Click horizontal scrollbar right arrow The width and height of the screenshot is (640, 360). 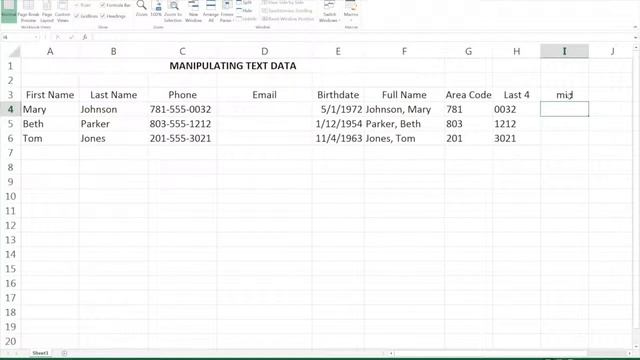pos(629,353)
